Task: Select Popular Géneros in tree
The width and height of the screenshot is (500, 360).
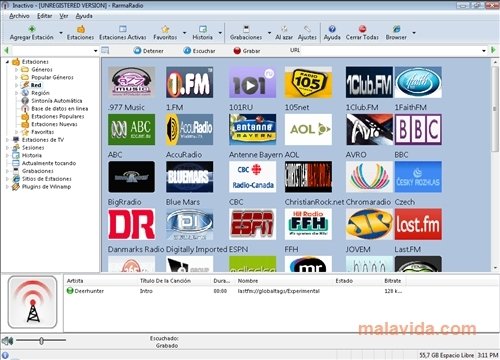Action: 52,77
